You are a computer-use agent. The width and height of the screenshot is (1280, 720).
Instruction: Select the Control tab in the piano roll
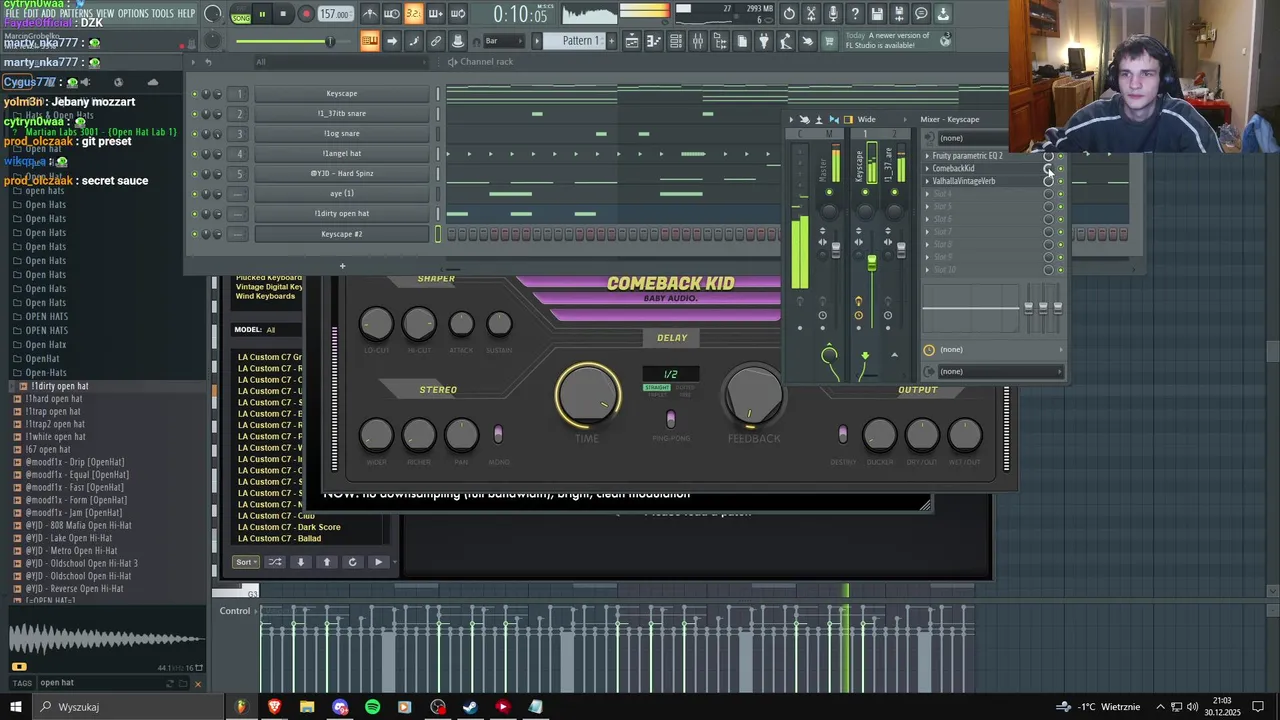coord(235,611)
